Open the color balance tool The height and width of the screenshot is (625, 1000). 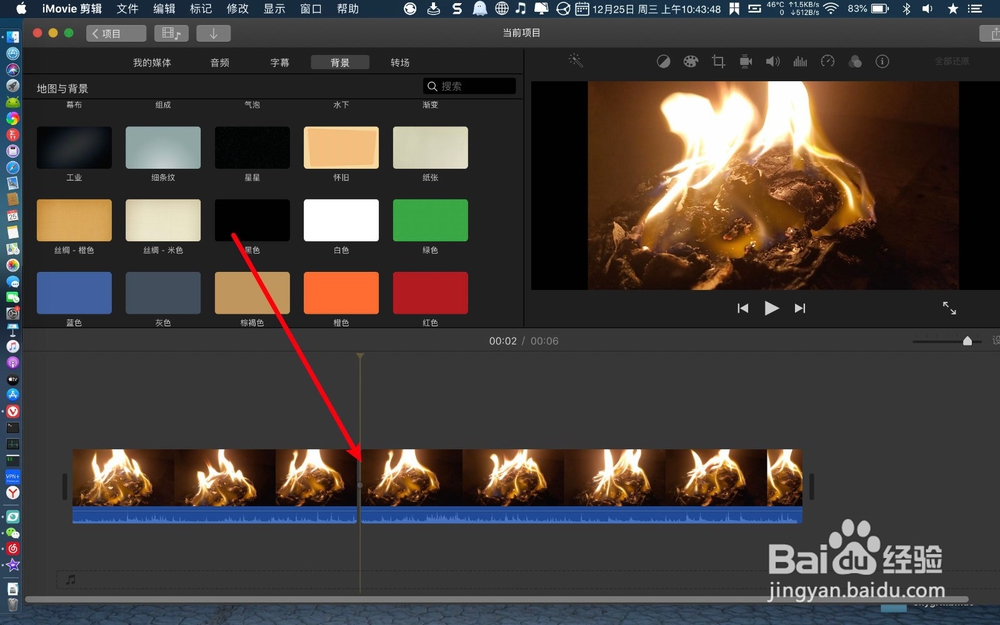click(663, 62)
